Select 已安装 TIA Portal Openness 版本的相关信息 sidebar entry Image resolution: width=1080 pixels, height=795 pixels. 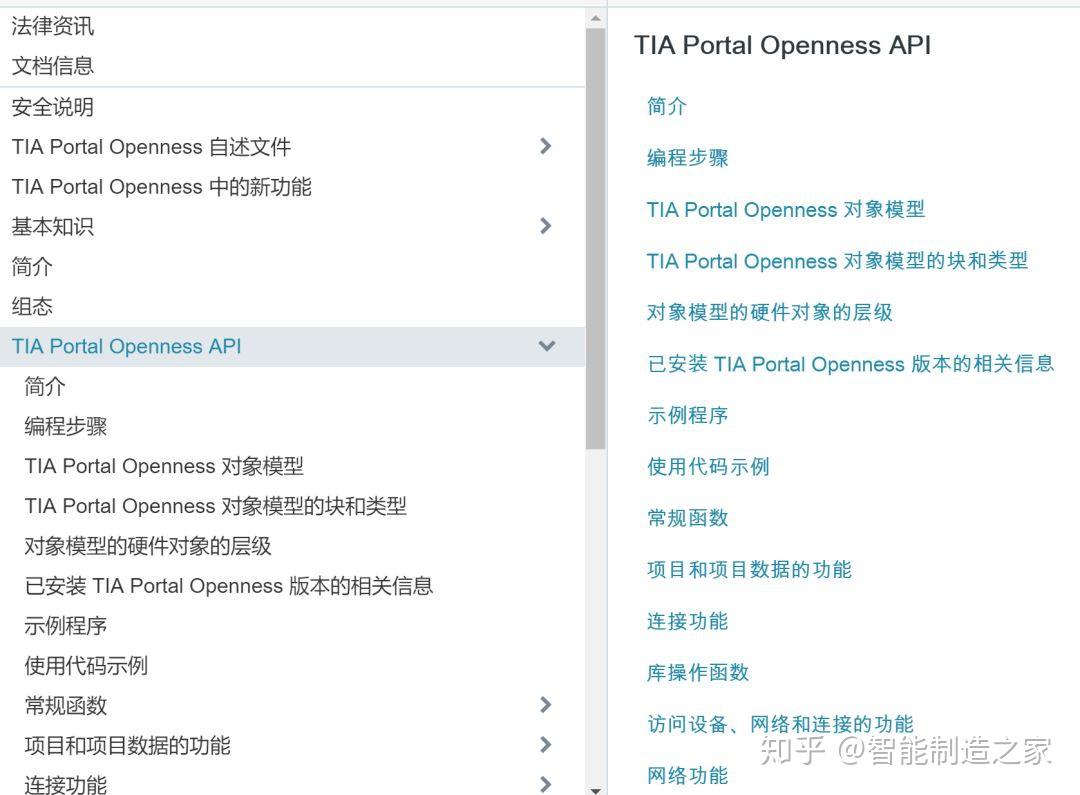coord(228,585)
